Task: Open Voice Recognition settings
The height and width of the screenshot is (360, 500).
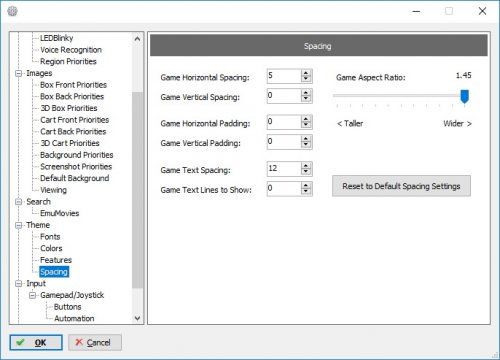Action: click(71, 50)
